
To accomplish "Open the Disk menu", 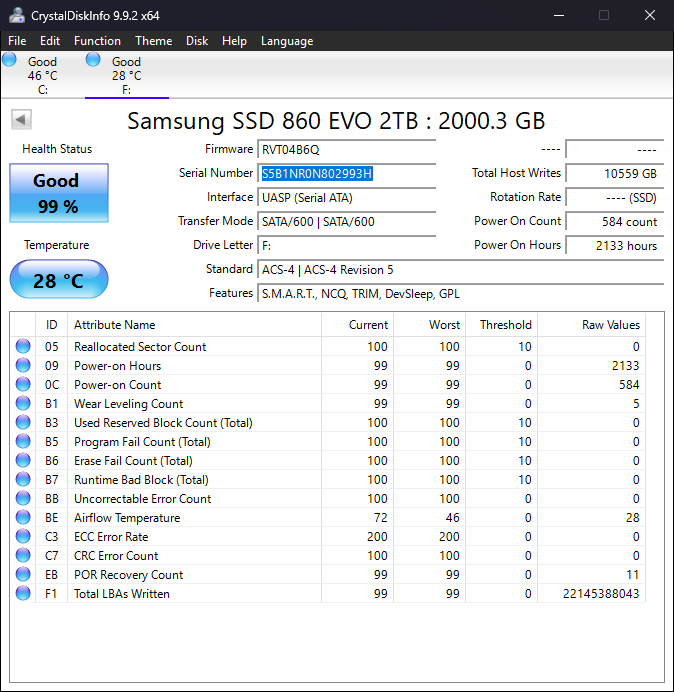I will (x=197, y=41).
